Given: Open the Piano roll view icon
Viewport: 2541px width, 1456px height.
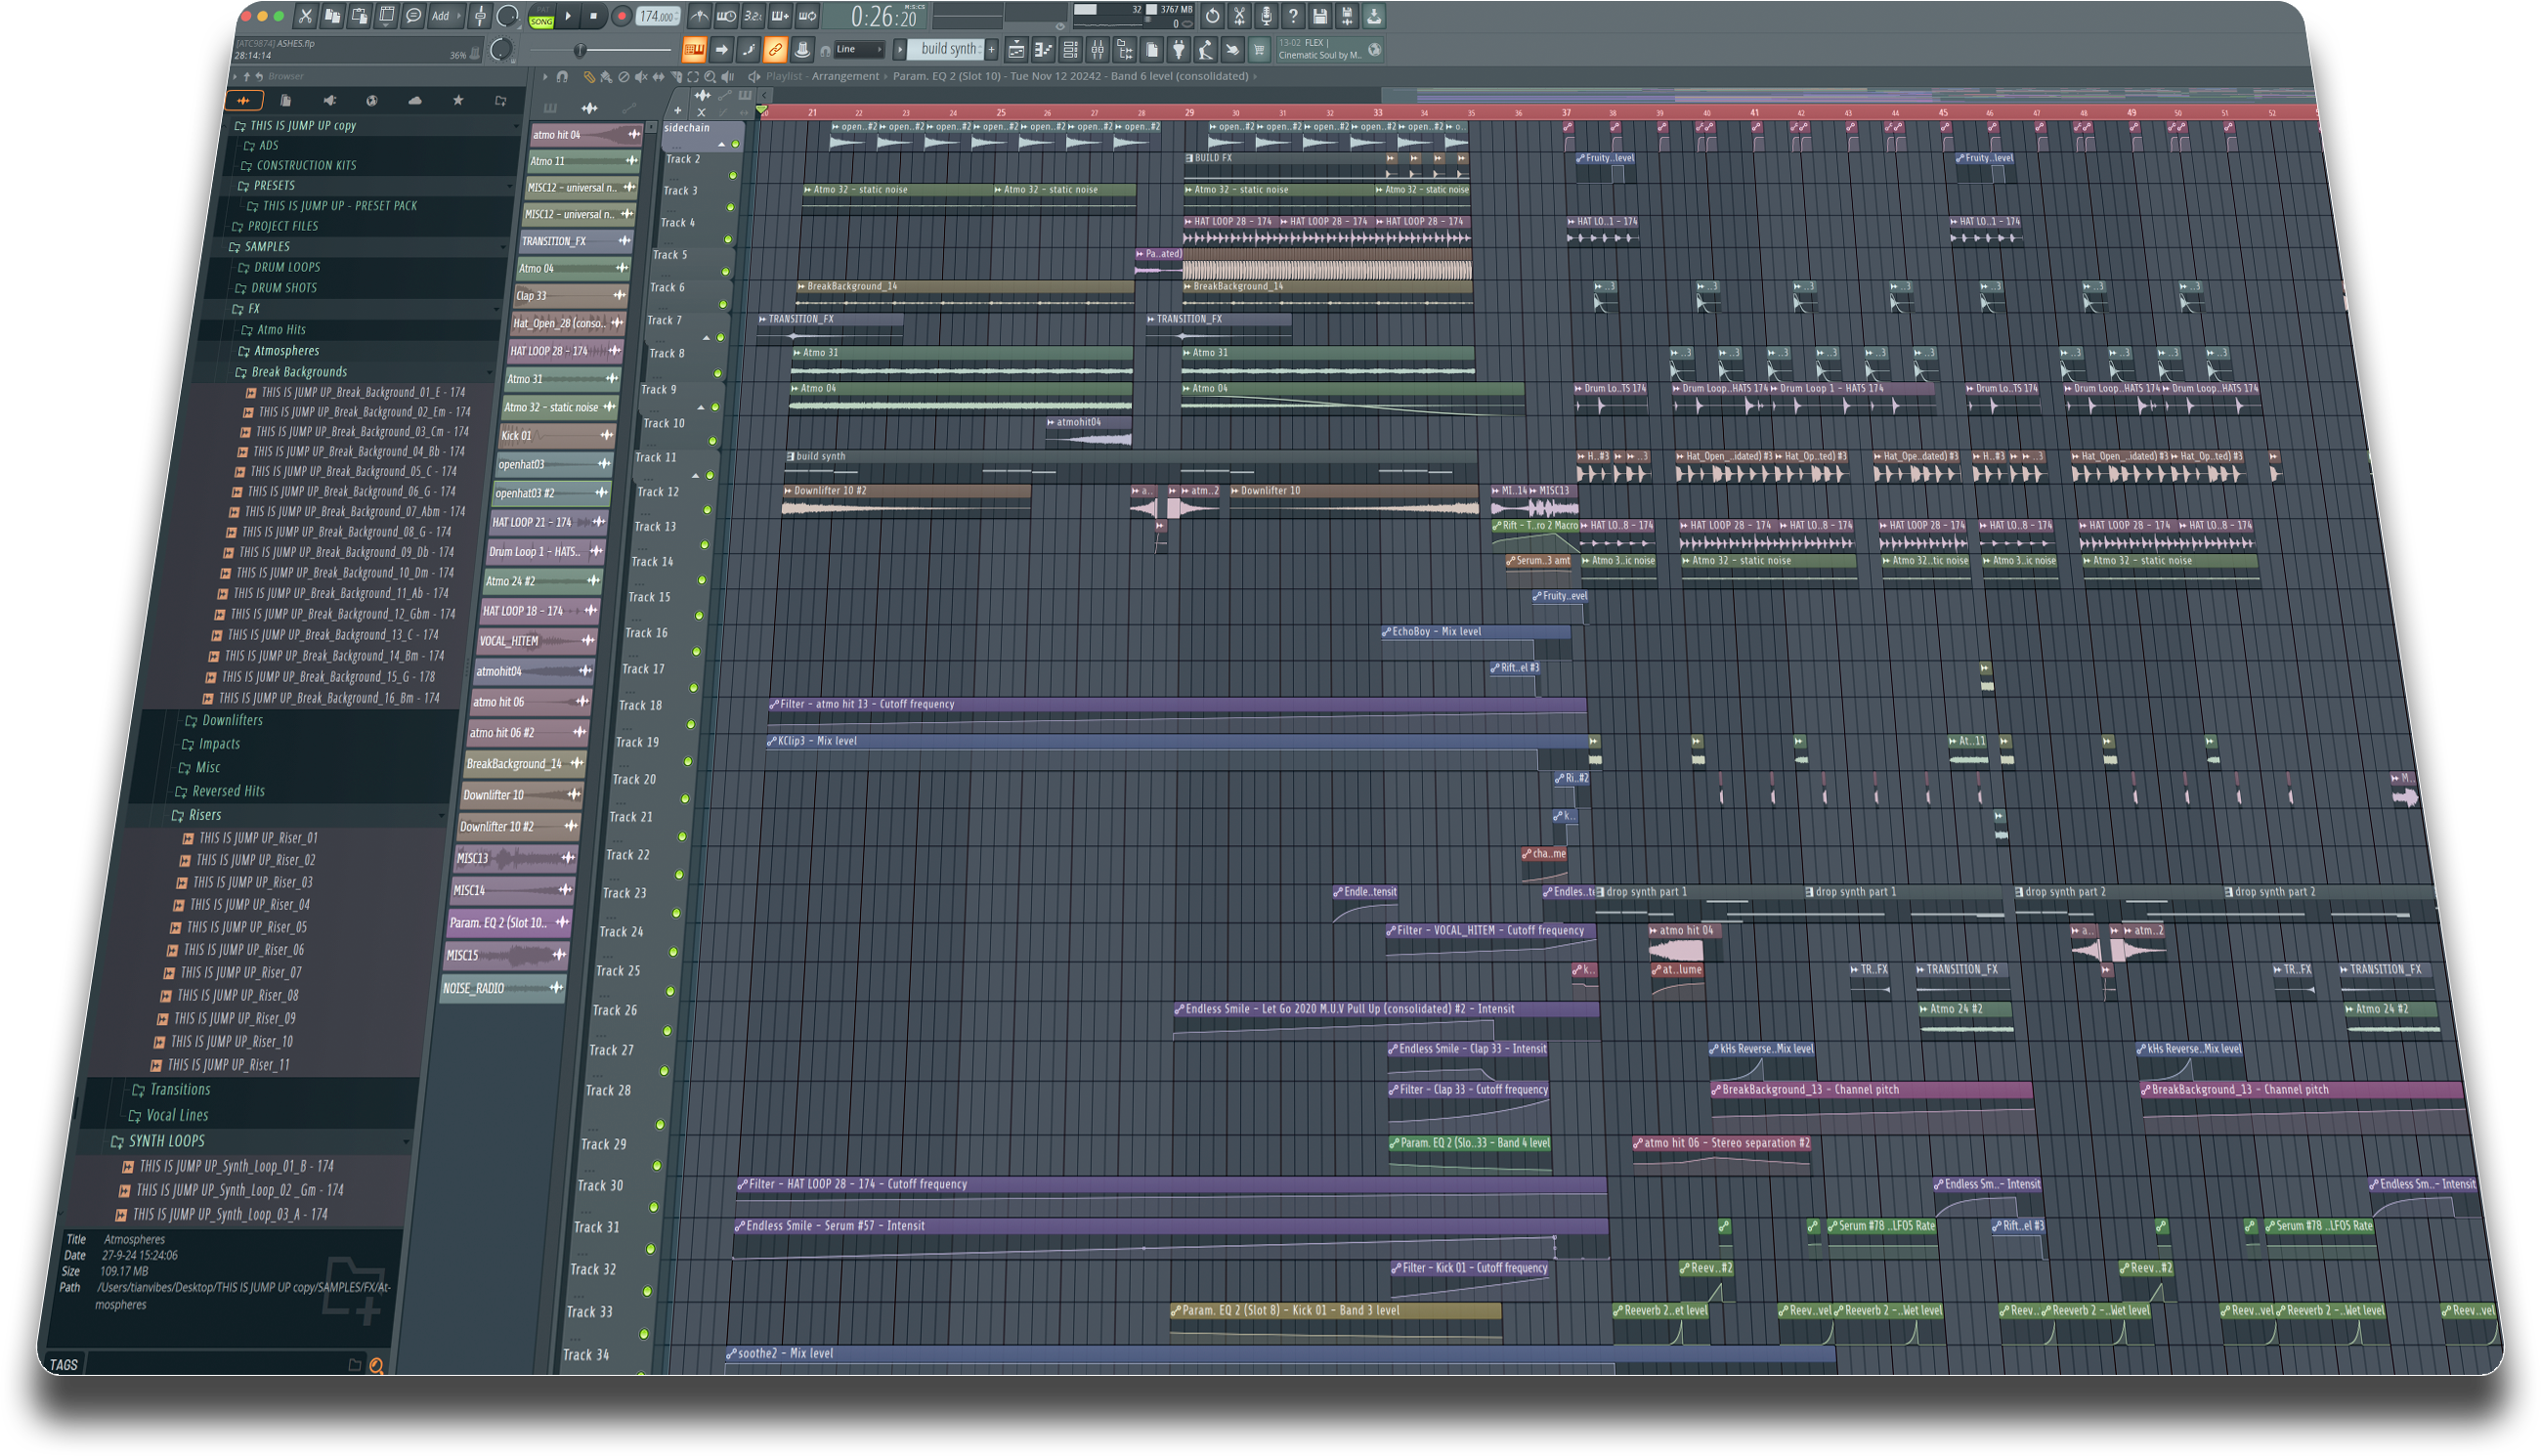Looking at the screenshot, I should 1043,49.
